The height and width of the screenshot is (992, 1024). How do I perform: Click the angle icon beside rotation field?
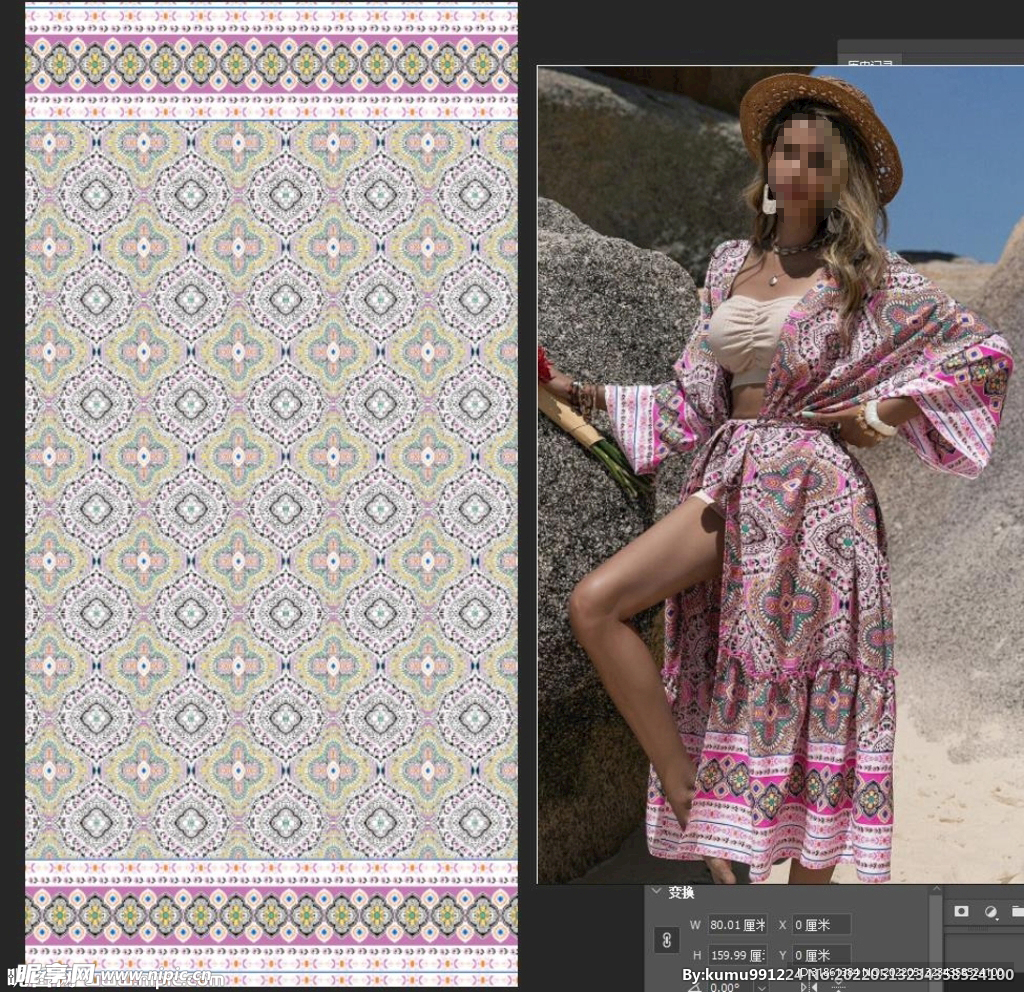pos(695,986)
